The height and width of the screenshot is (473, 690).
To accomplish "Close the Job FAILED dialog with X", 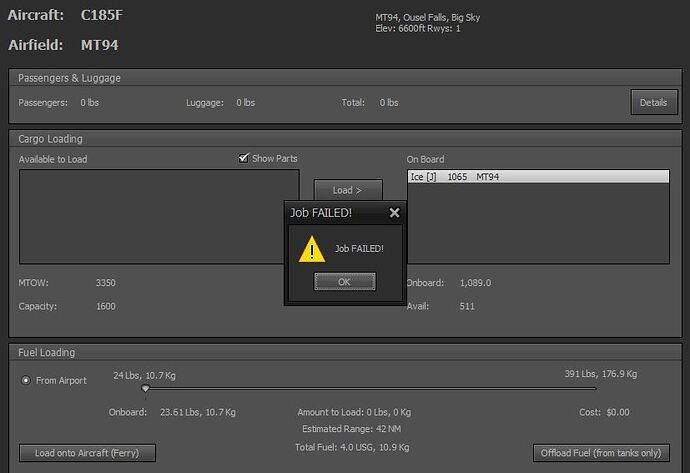I will pos(394,213).
